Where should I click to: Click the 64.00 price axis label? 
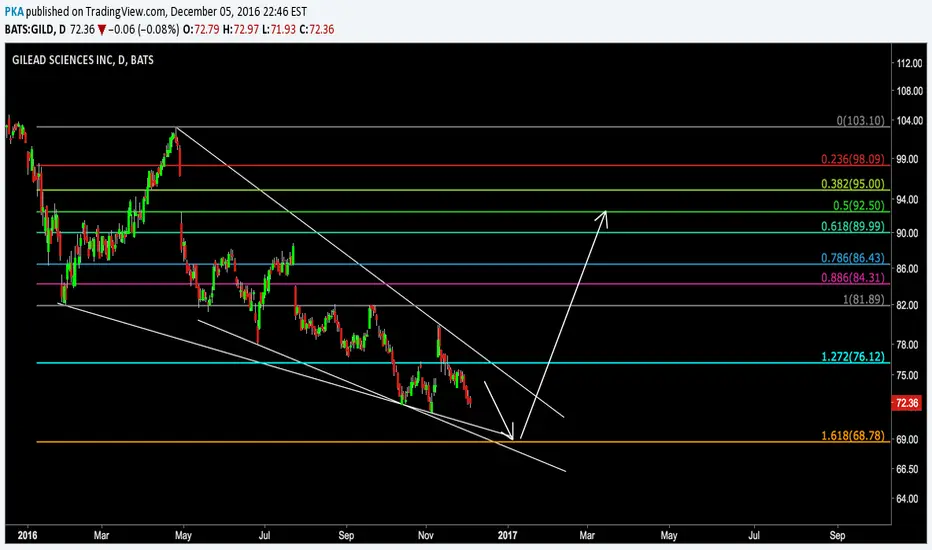click(908, 499)
